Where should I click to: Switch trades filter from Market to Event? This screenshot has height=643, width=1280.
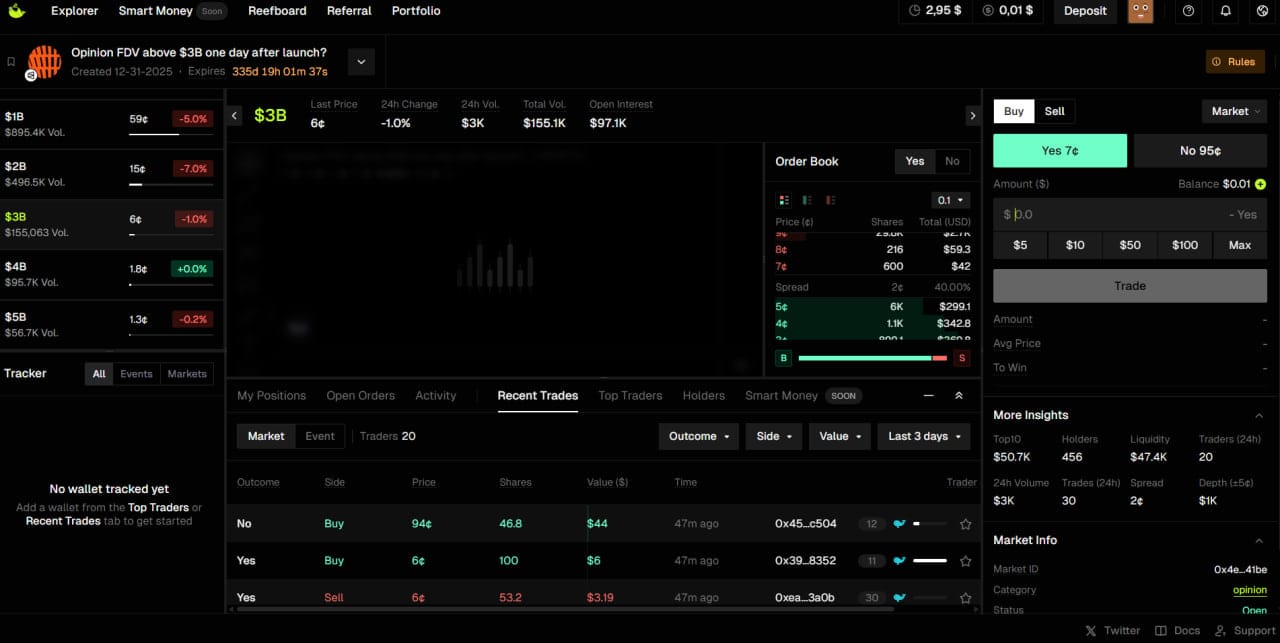(320, 436)
